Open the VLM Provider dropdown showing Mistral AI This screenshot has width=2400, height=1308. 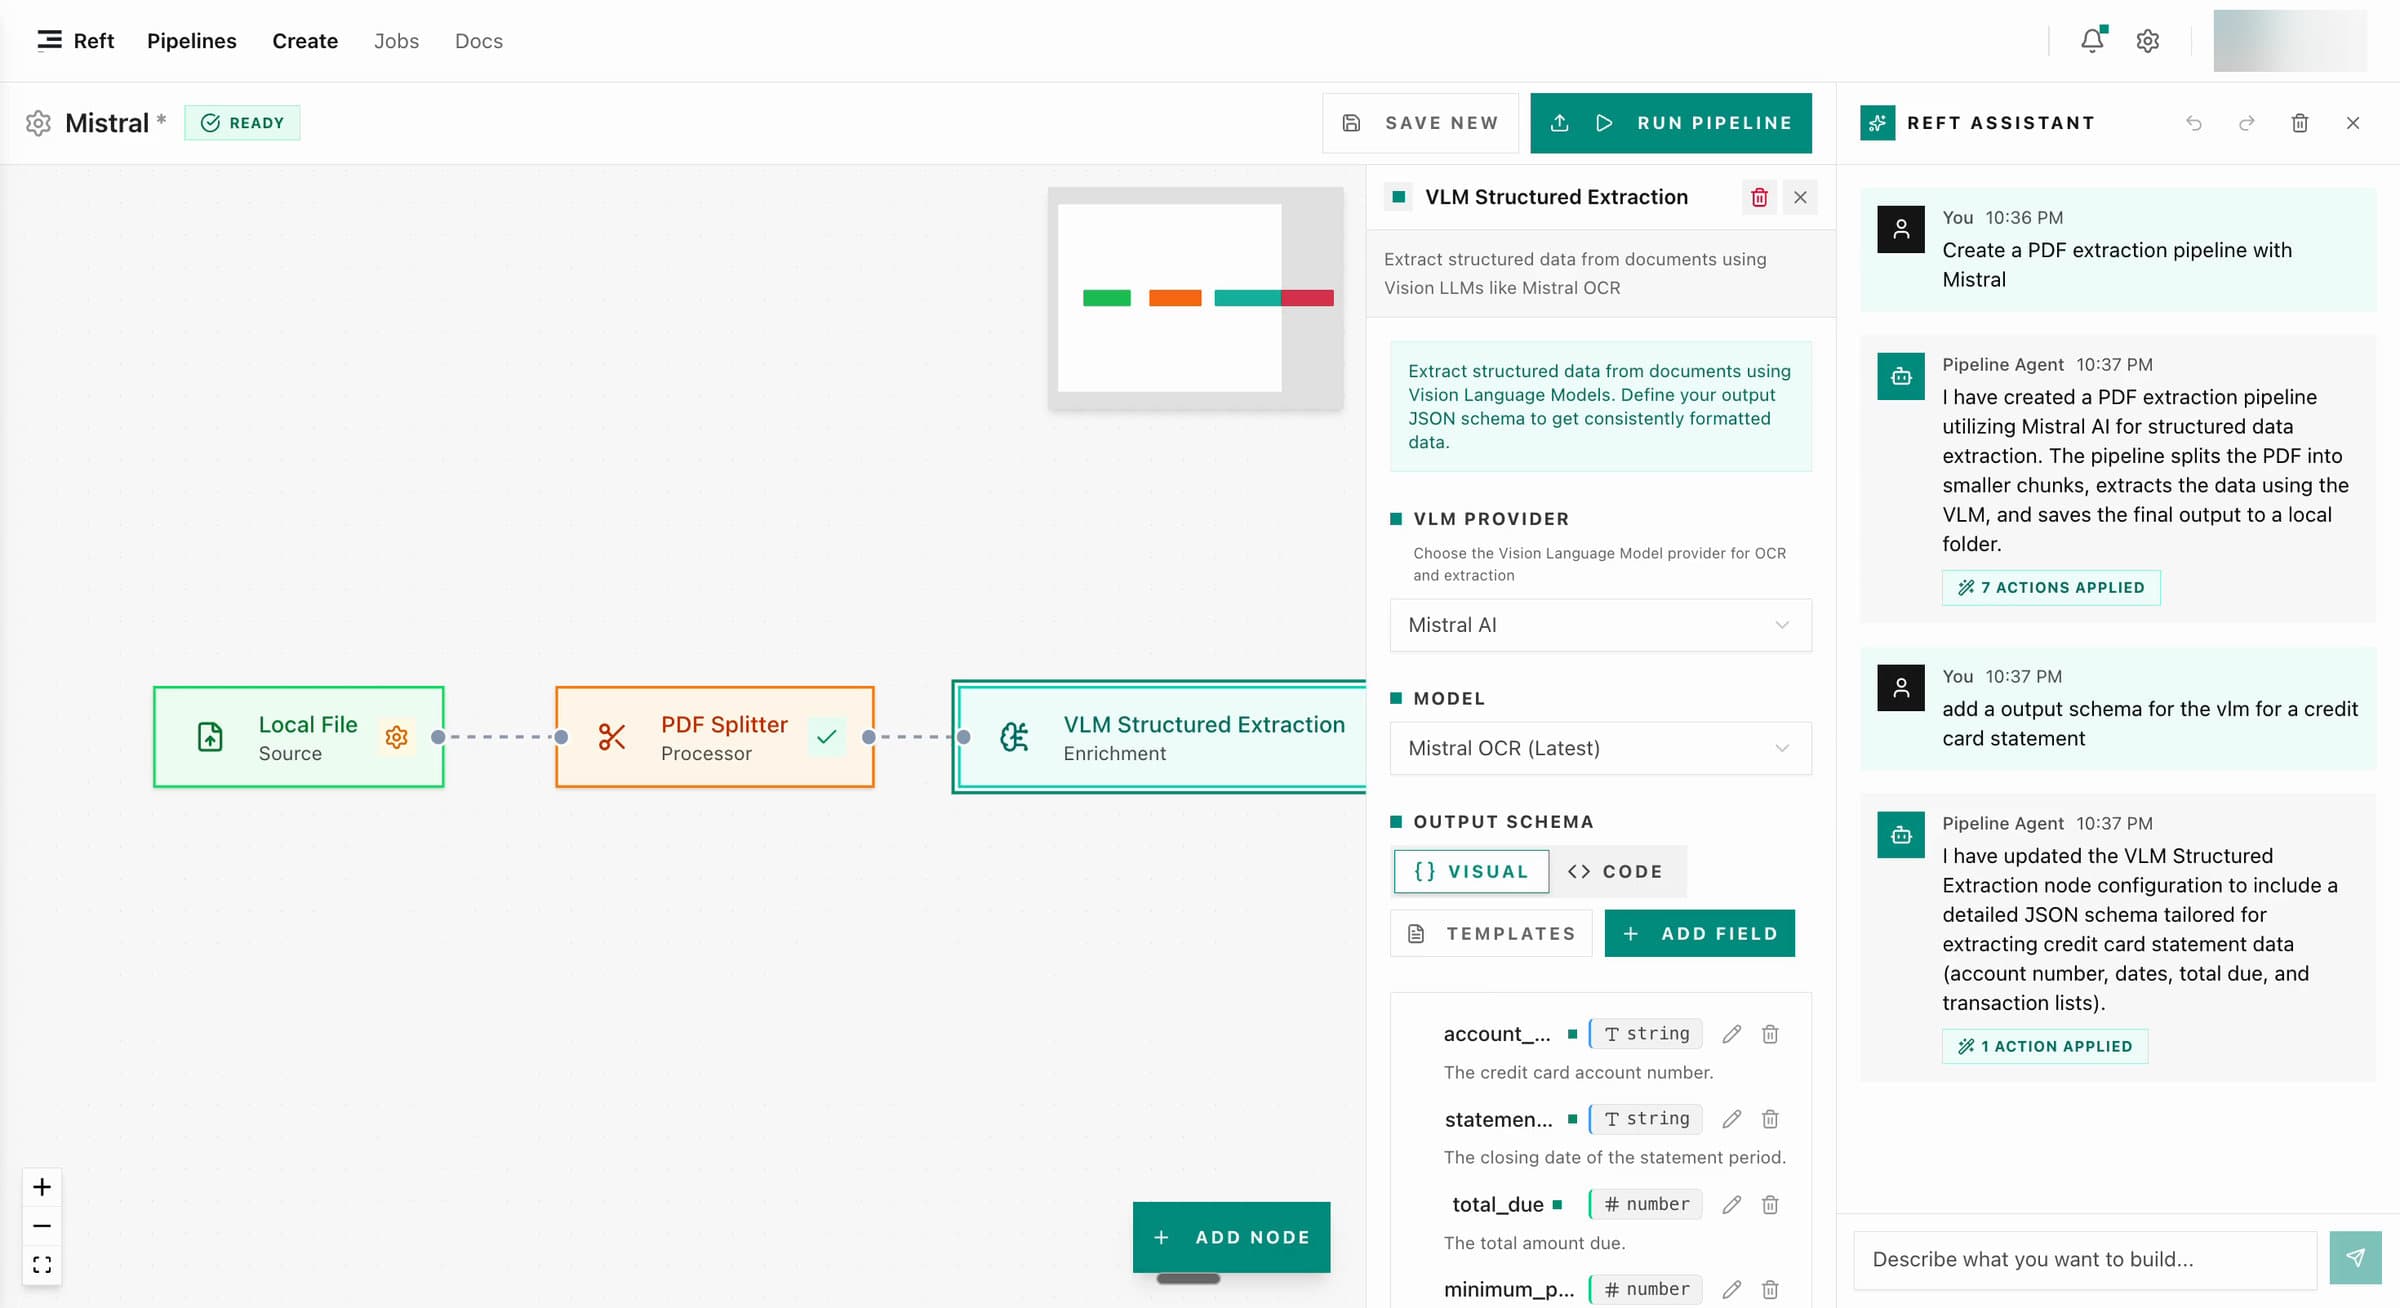tap(1600, 625)
